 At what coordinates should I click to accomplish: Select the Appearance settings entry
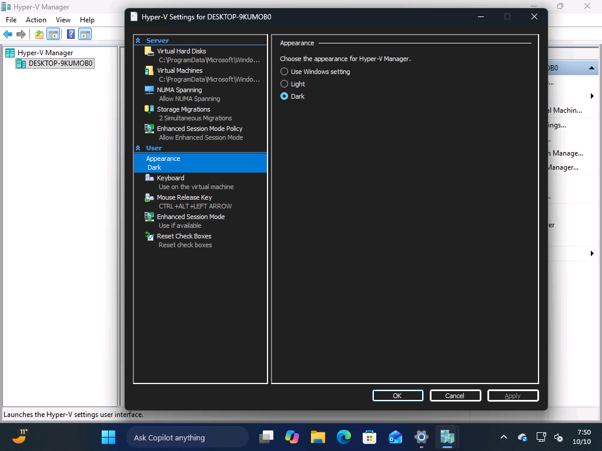click(200, 163)
